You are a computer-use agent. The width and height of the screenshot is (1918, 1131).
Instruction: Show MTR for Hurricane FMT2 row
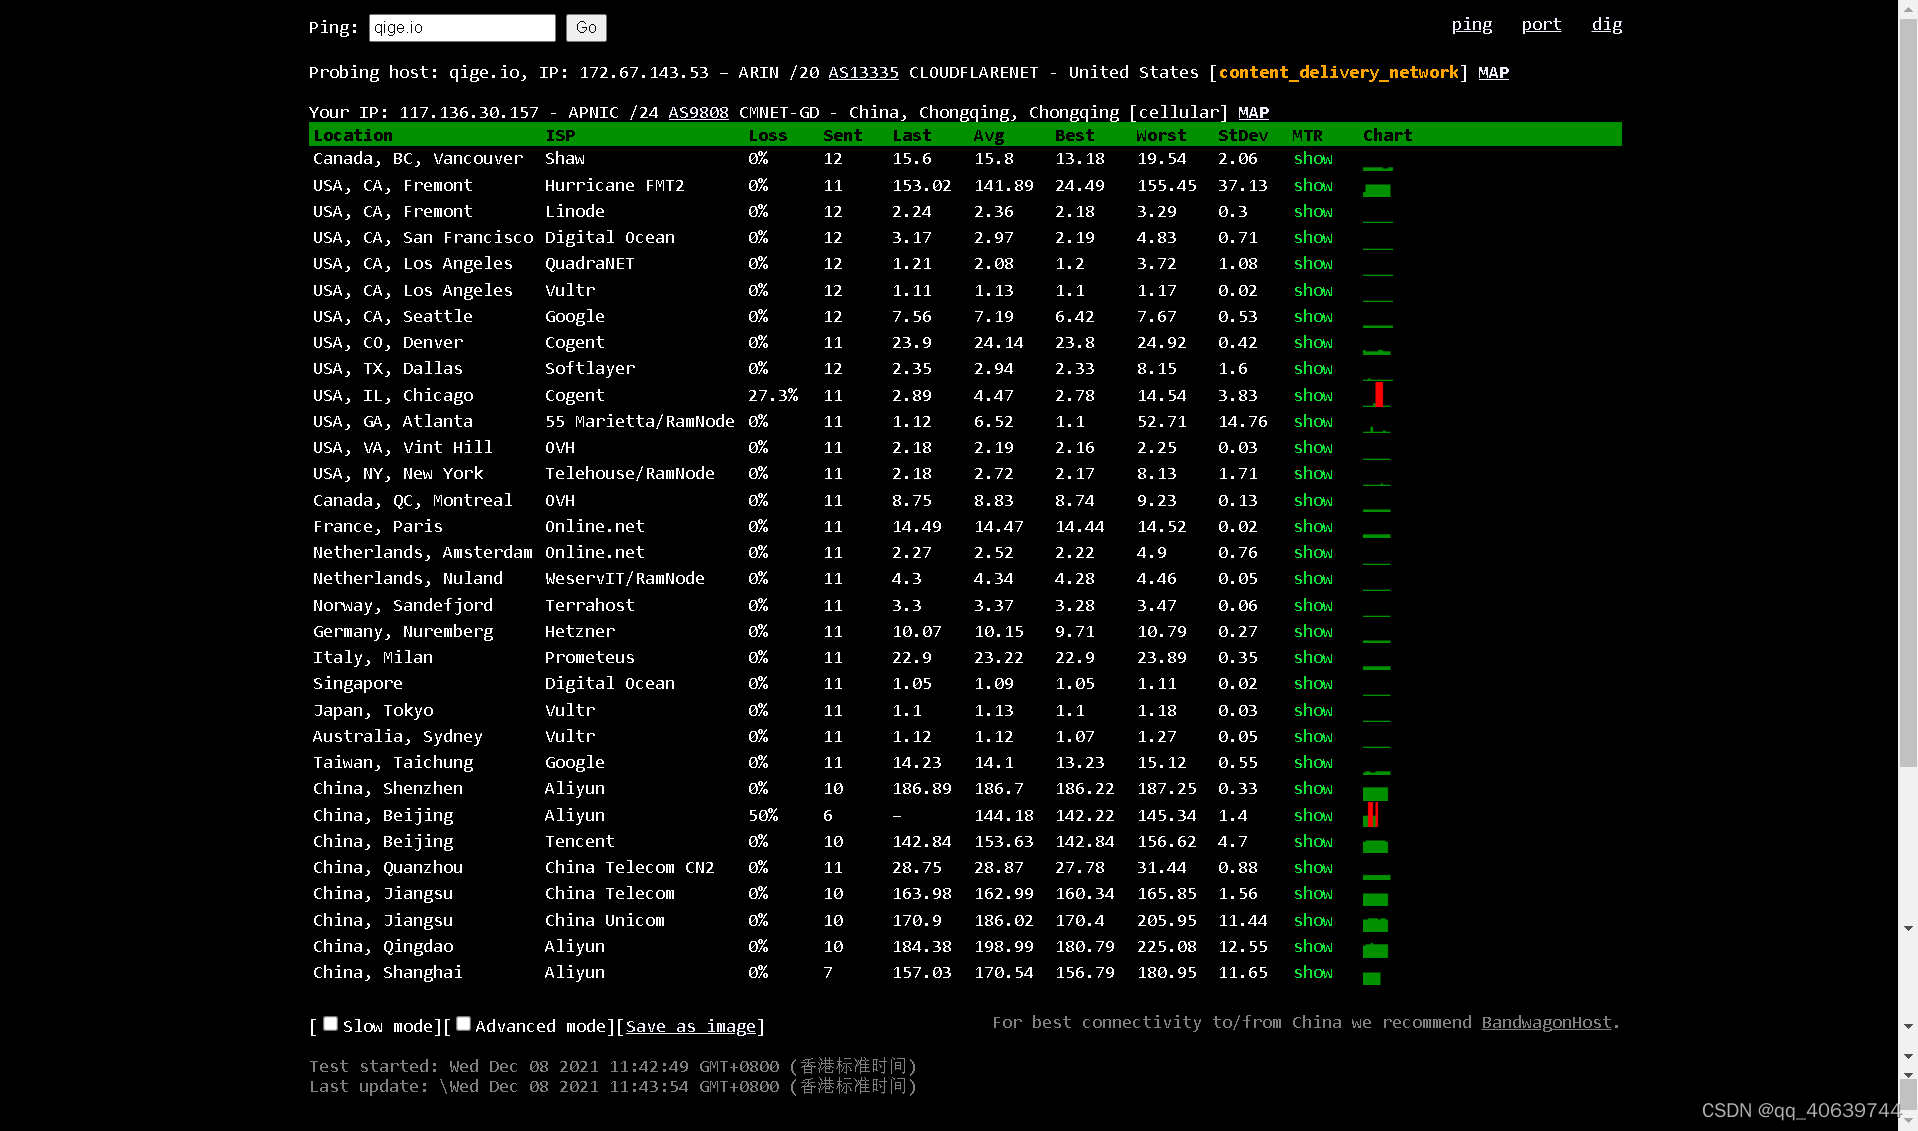(1313, 185)
